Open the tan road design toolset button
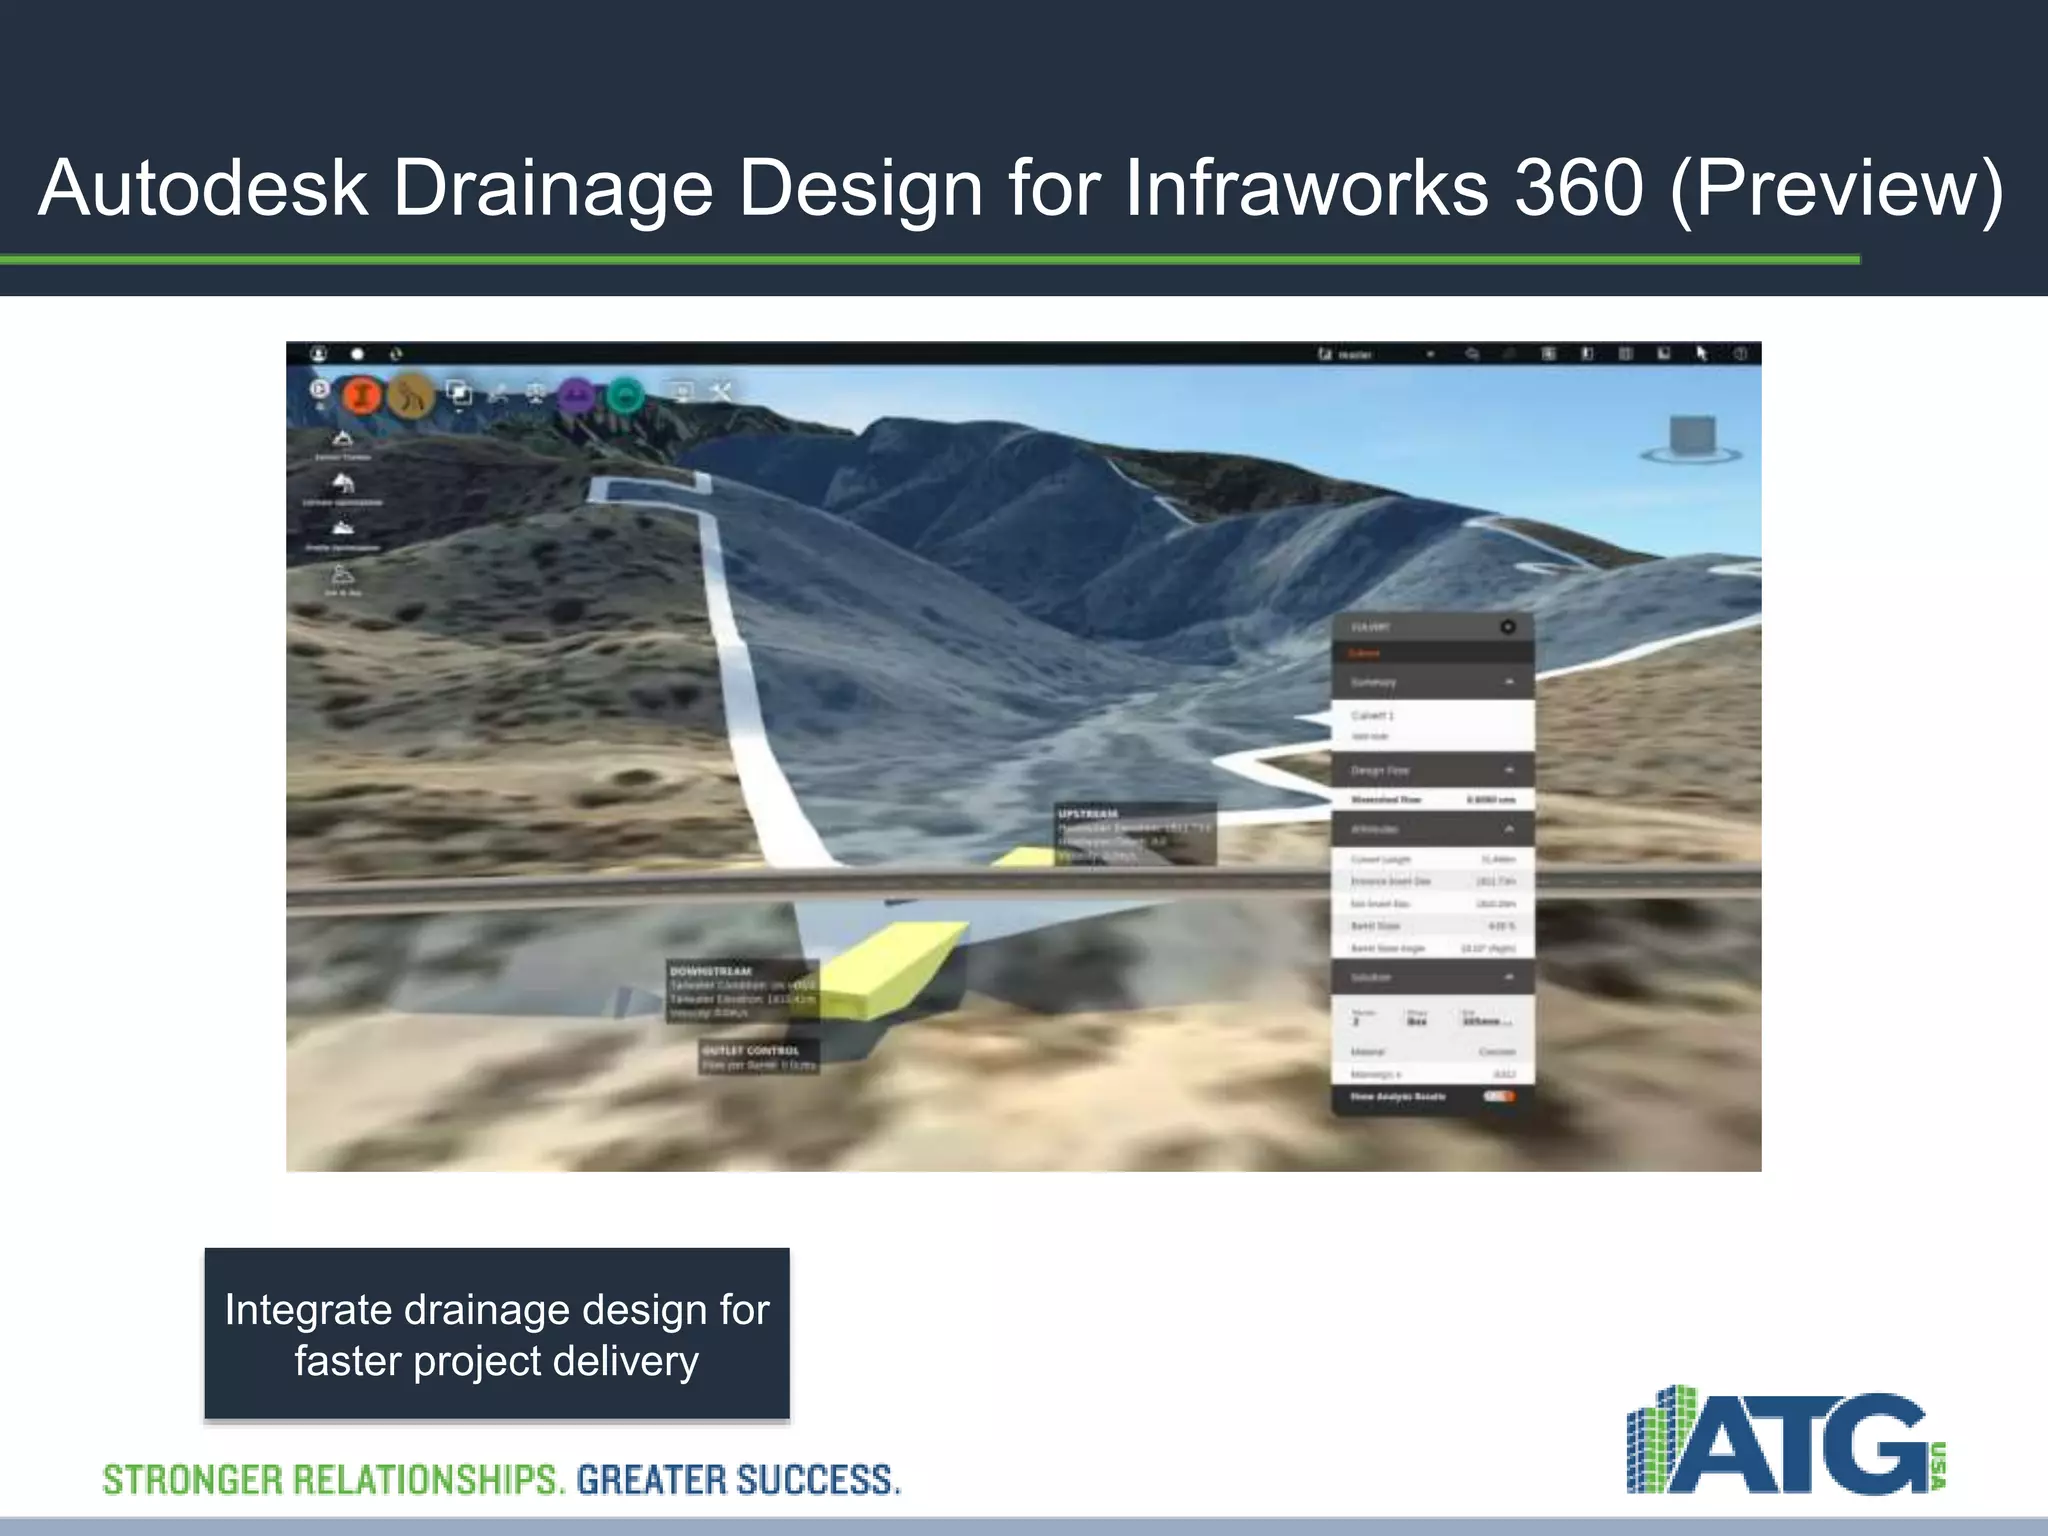Screen dimensions: 2048x1536 coord(411,396)
